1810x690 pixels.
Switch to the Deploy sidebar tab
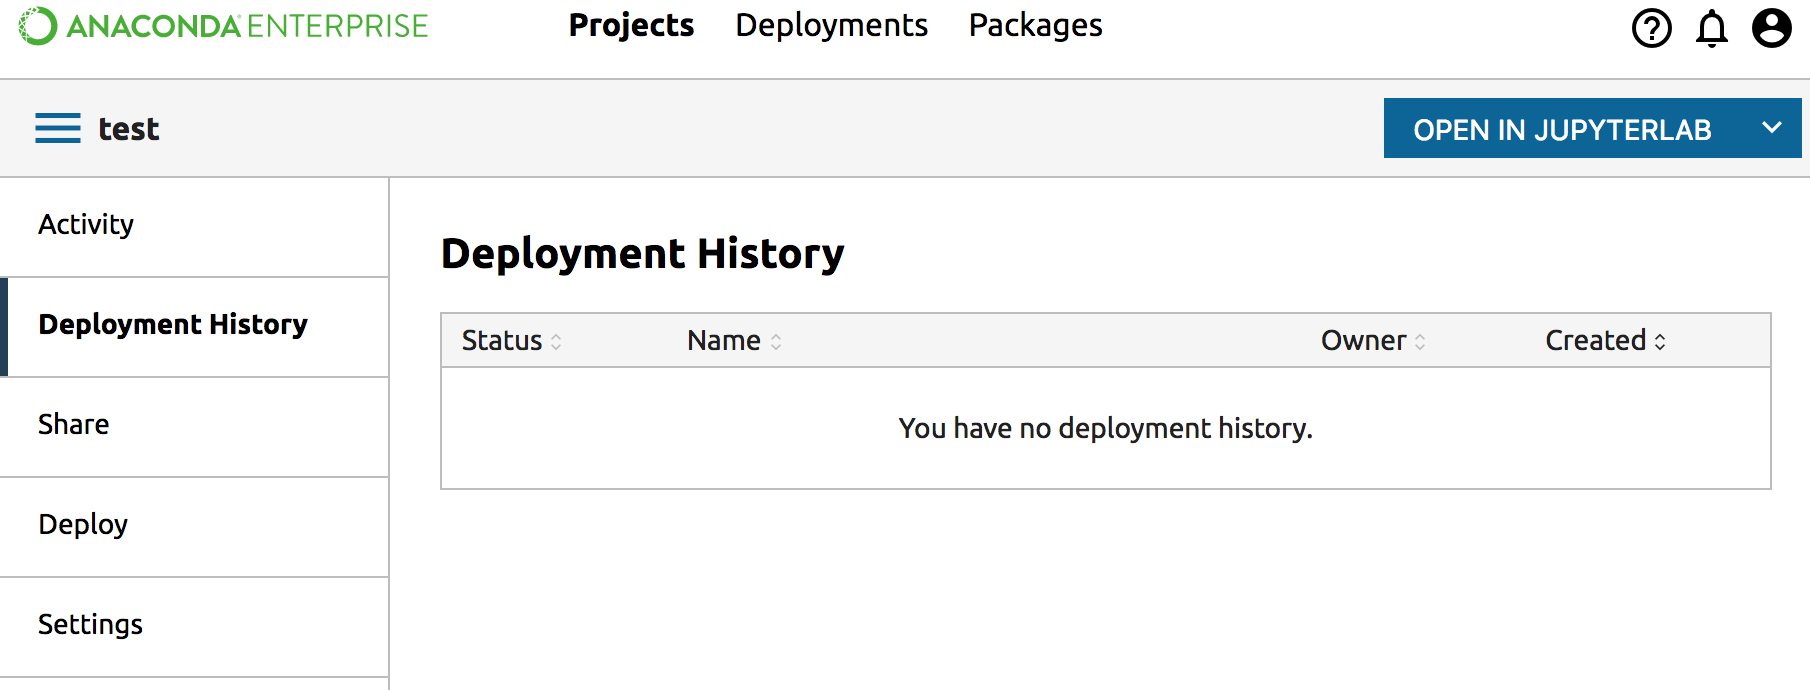pos(83,525)
